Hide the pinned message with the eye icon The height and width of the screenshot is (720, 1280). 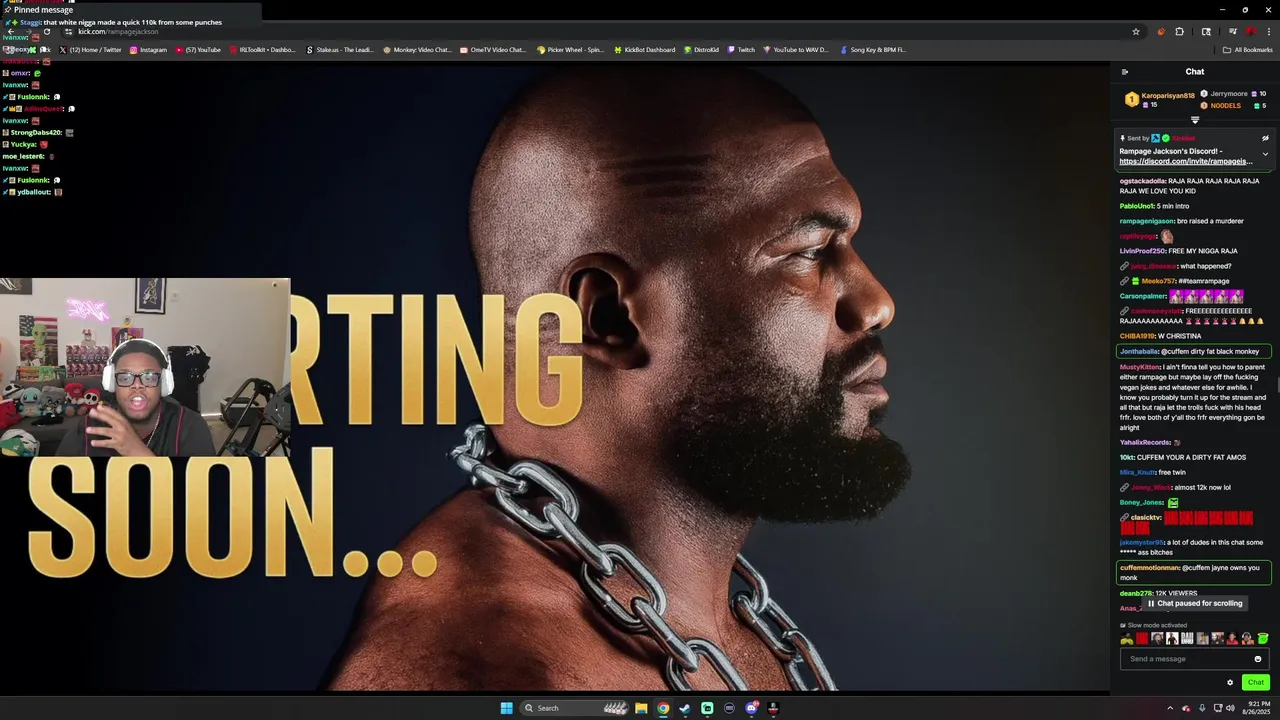1265,138
